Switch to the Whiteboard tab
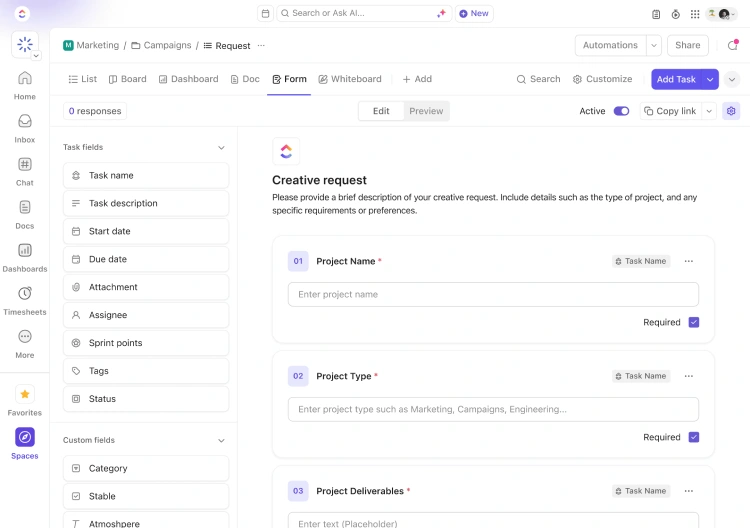 pos(350,79)
